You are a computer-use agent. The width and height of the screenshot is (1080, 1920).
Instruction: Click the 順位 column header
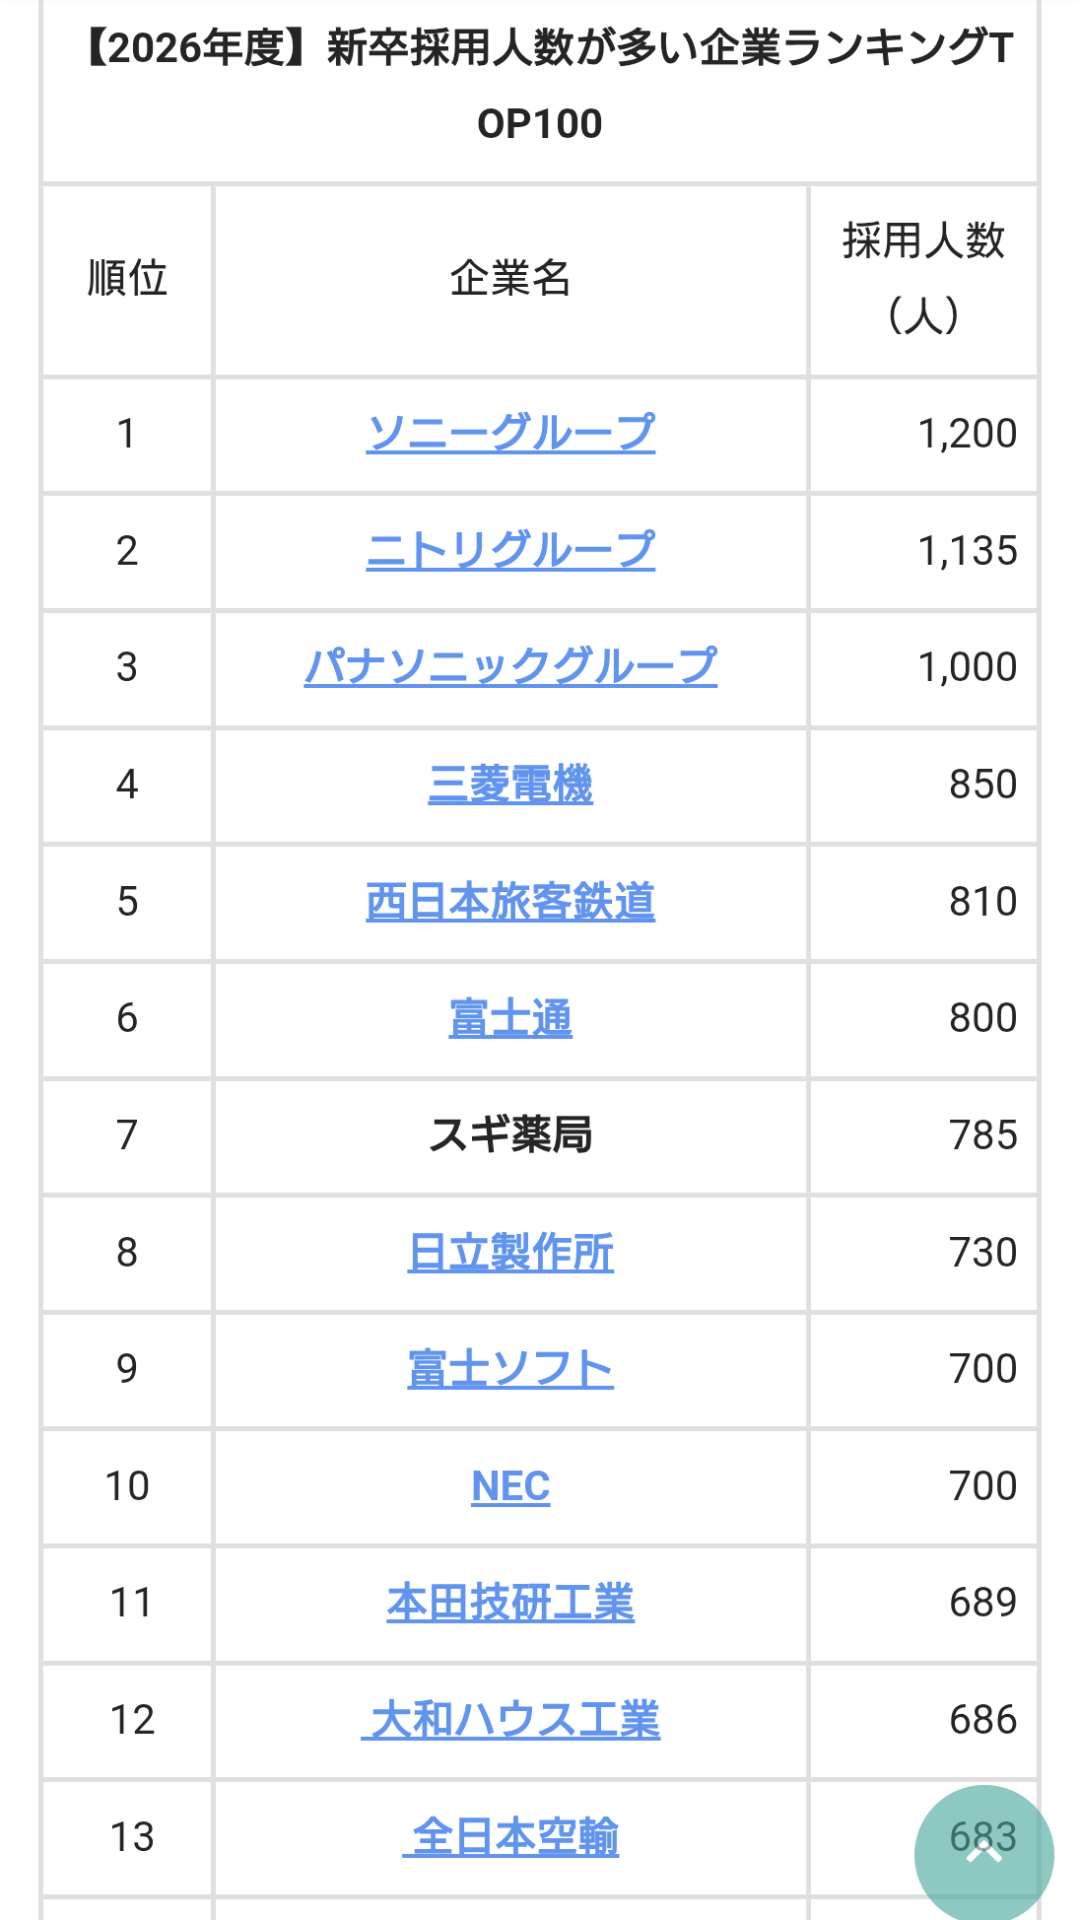point(127,278)
